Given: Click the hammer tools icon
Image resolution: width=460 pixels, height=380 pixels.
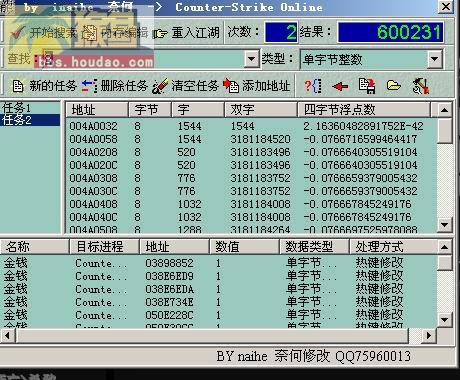Looking at the screenshot, I should (x=421, y=86).
